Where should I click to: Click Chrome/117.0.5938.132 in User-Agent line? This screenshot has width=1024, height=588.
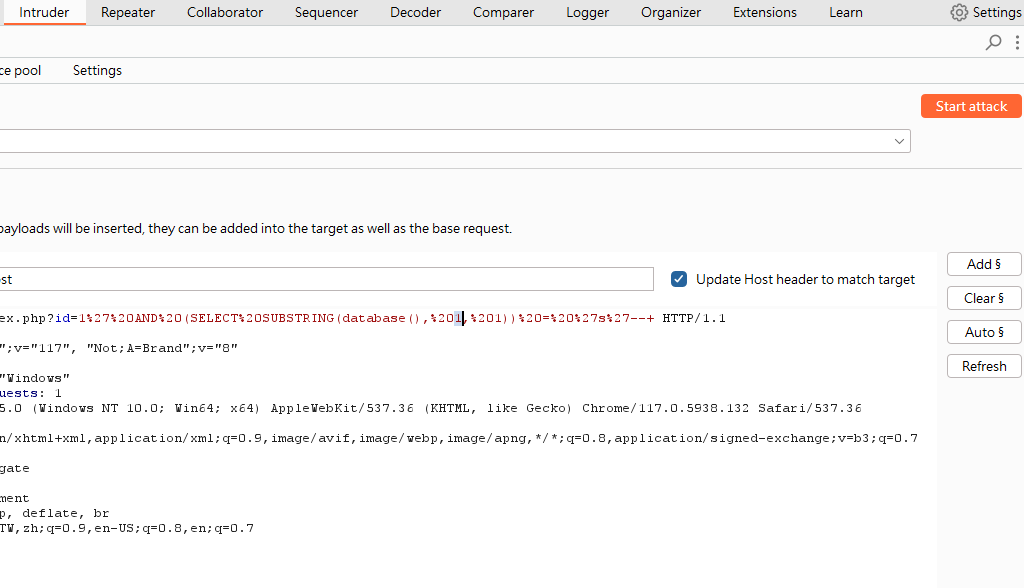click(665, 408)
